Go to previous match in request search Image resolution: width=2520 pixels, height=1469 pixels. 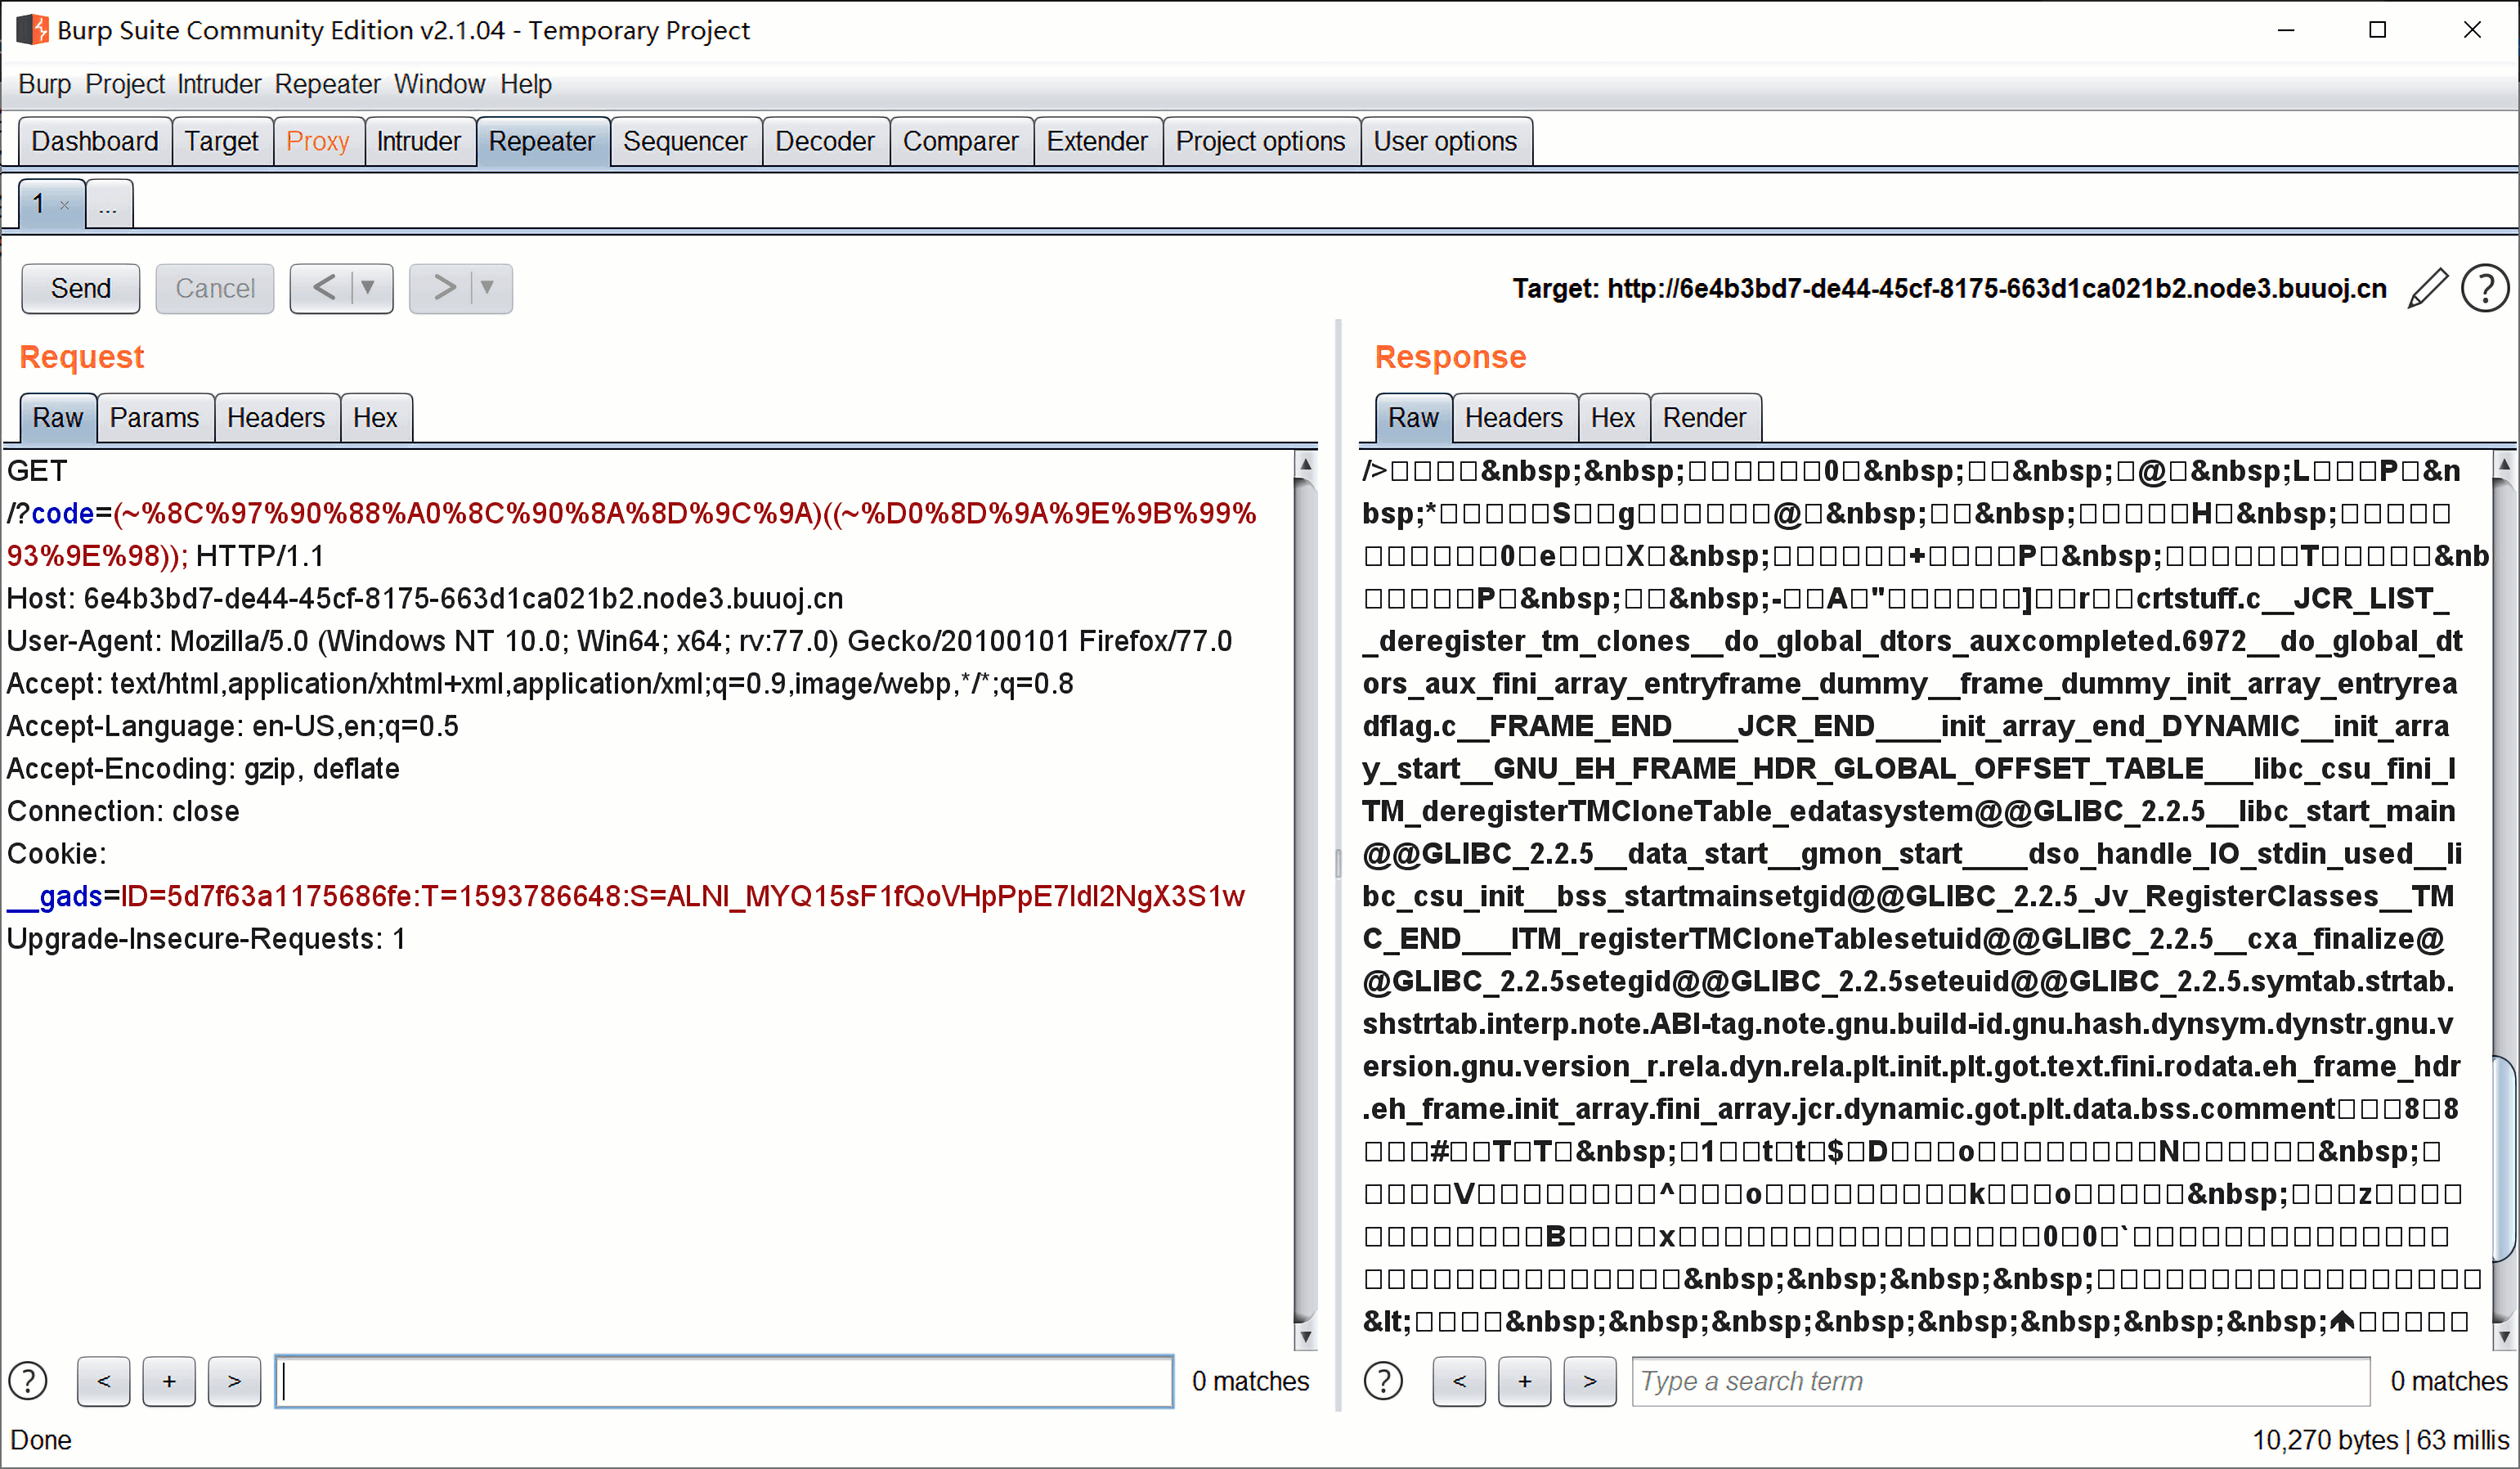tap(104, 1381)
